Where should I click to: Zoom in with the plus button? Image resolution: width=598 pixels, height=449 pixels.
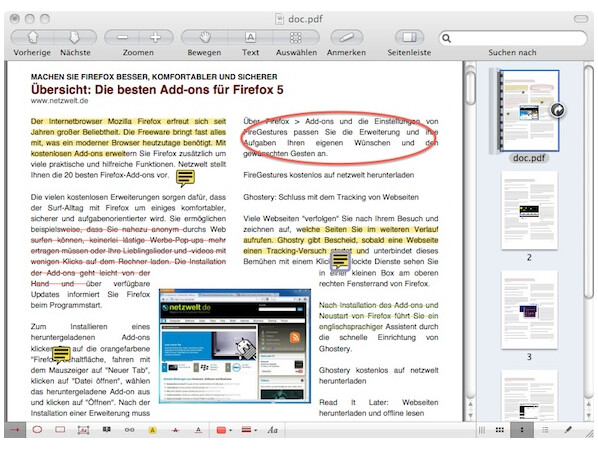(x=156, y=37)
